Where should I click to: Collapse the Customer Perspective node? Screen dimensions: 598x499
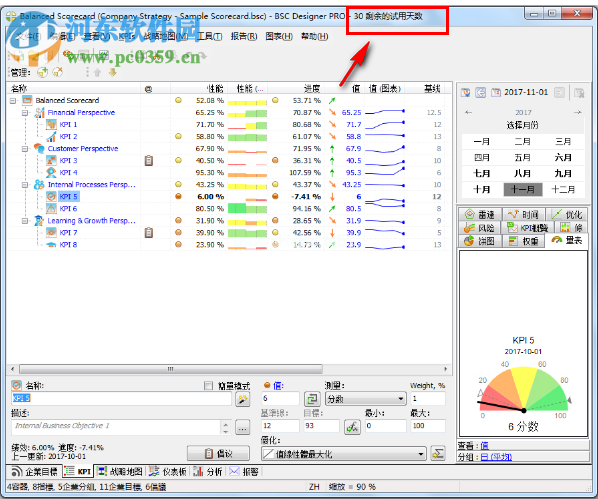(x=25, y=148)
